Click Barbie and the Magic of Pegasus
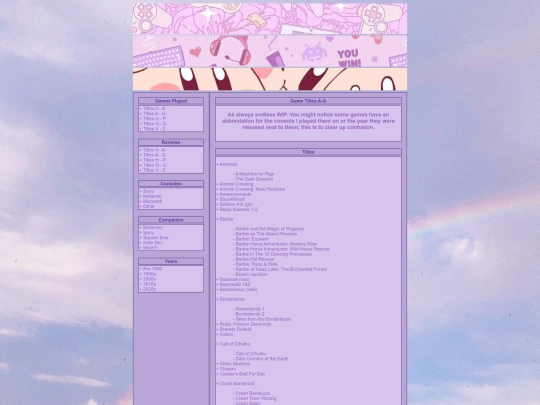540x405 pixels. point(270,229)
